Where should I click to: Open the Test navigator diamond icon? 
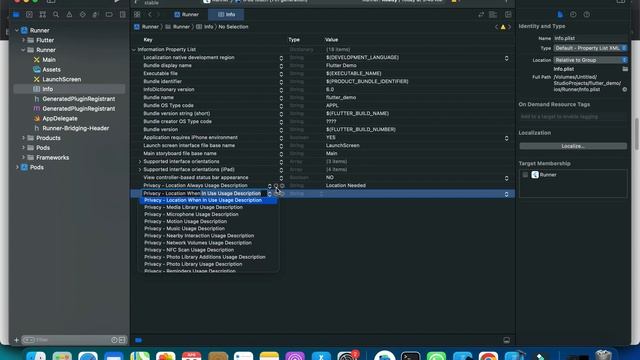click(82, 15)
